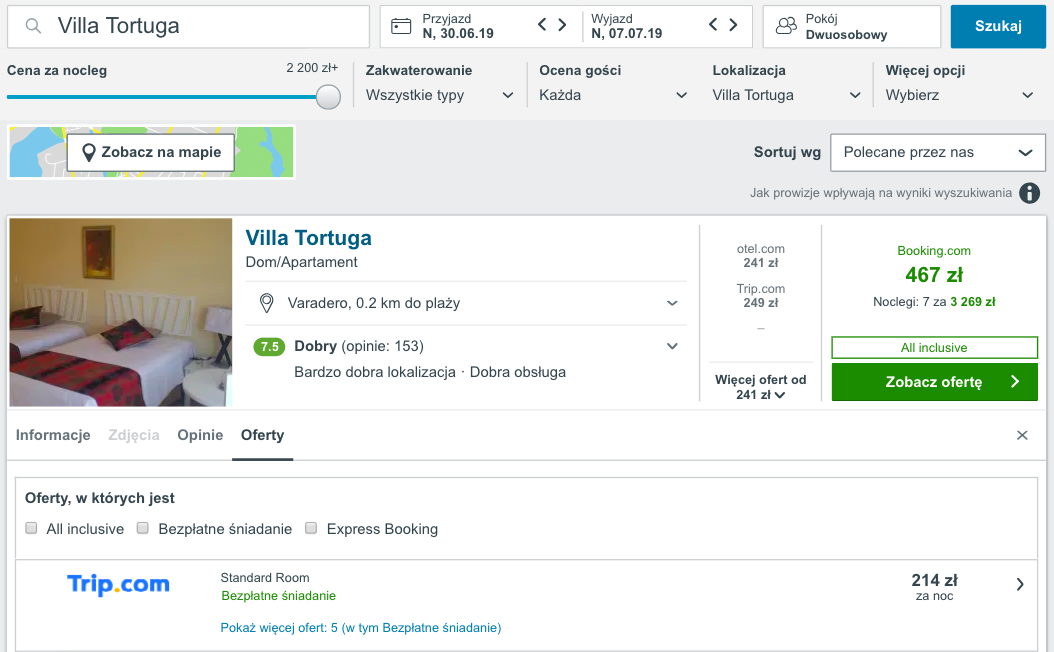Viewport: 1054px width, 652px height.
Task: Go to previous check-in date
Action: coord(542,25)
